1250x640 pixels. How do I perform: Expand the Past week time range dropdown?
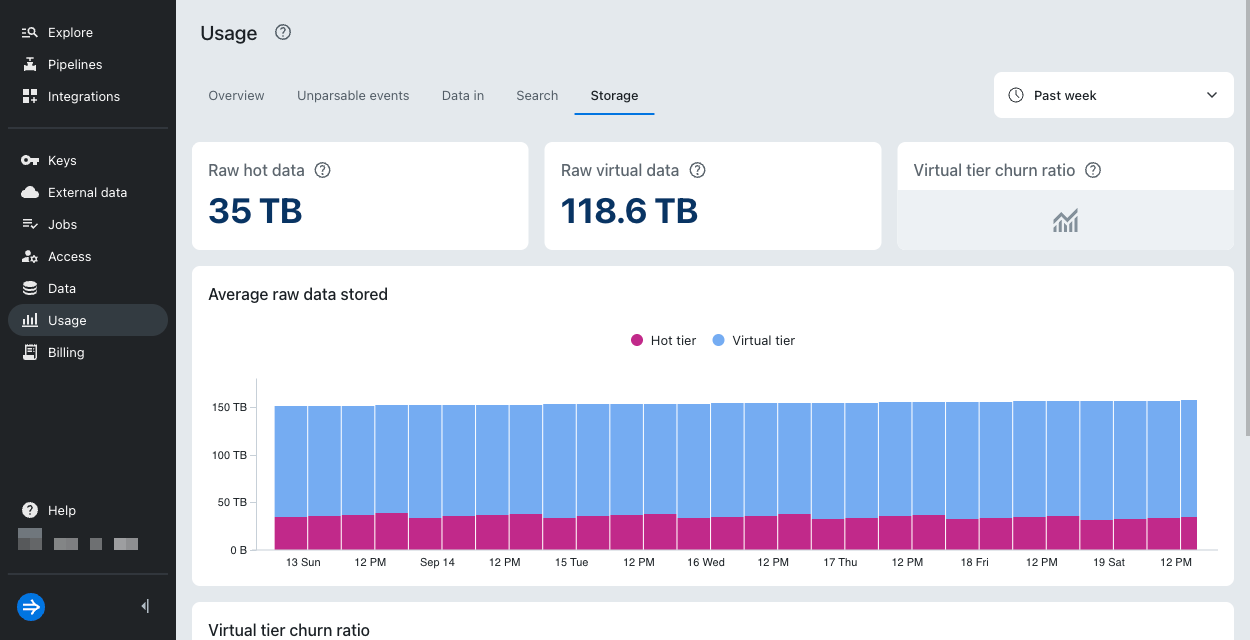(x=1114, y=95)
